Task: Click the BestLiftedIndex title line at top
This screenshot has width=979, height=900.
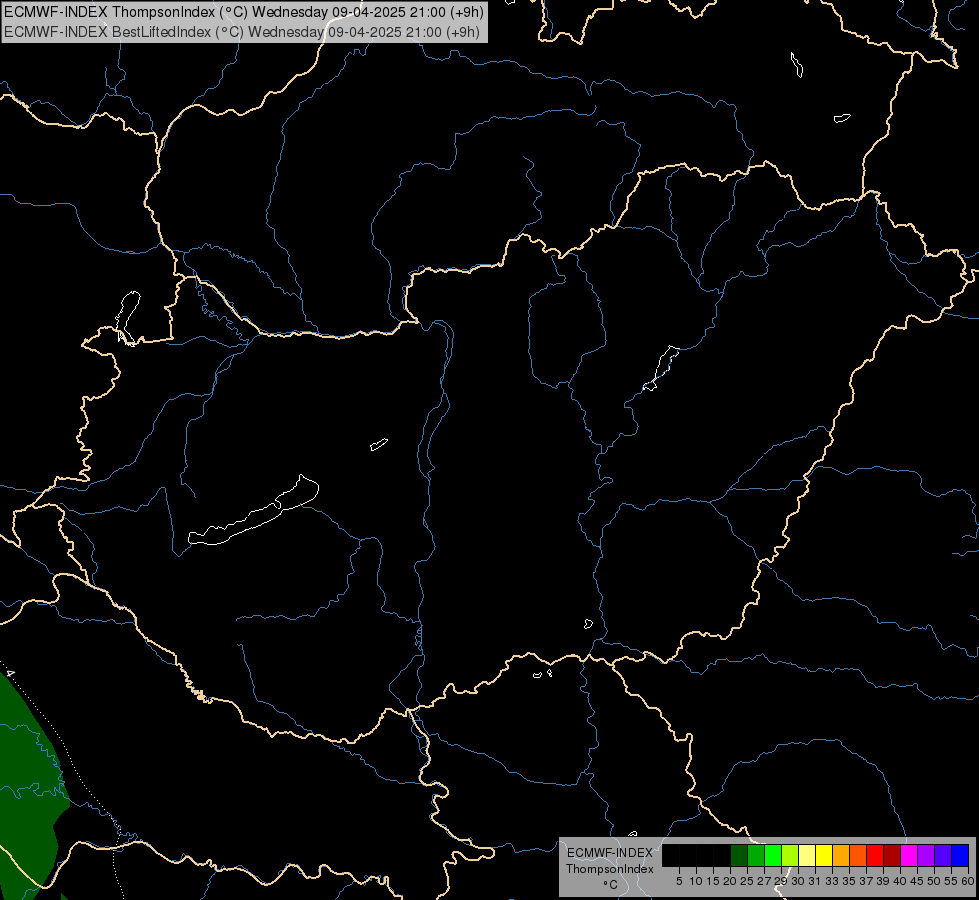Action: tap(242, 32)
